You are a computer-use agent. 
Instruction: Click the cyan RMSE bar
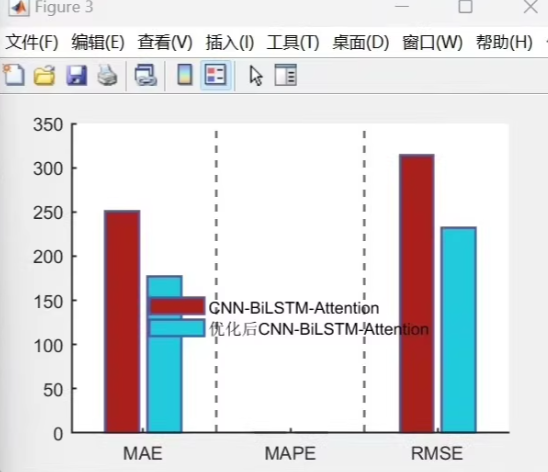pos(459,330)
